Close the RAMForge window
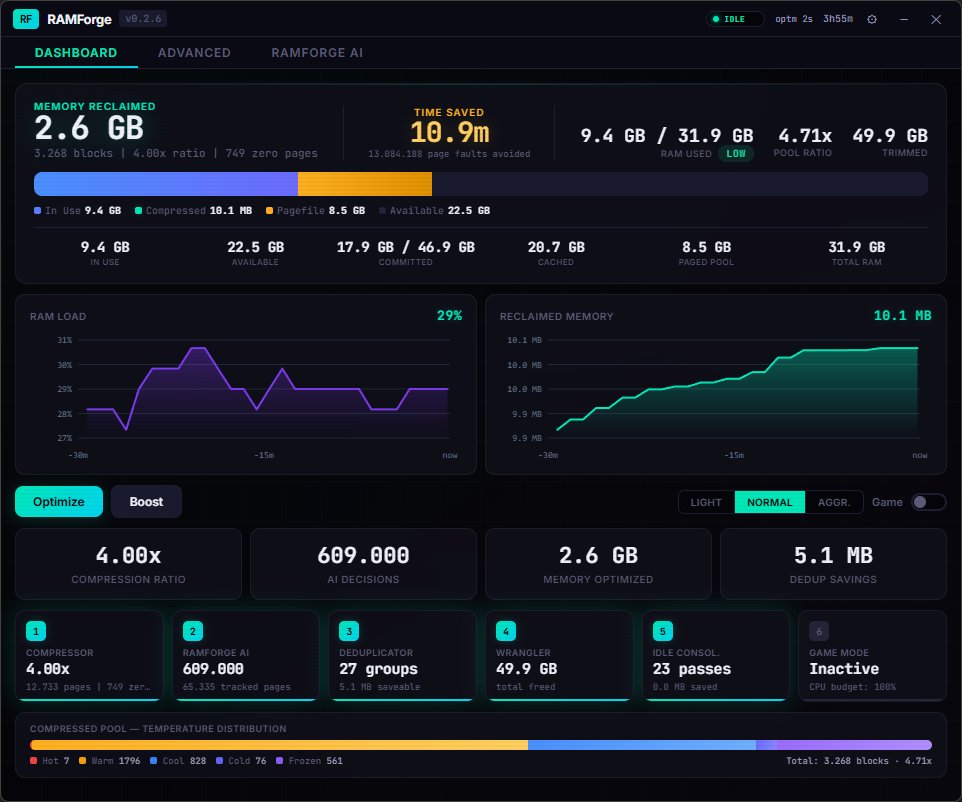This screenshot has height=802, width=962. coord(936,19)
